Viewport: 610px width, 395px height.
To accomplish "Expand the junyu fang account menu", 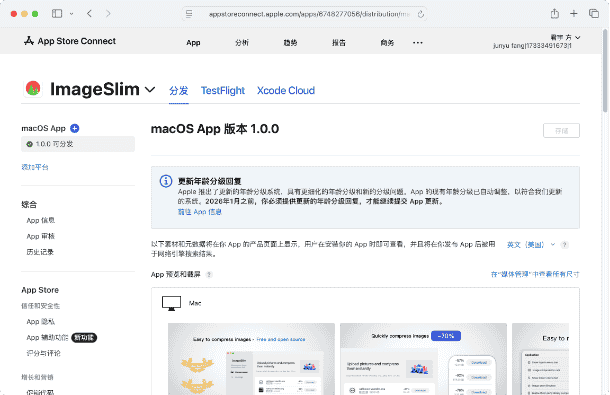I will (x=537, y=41).
